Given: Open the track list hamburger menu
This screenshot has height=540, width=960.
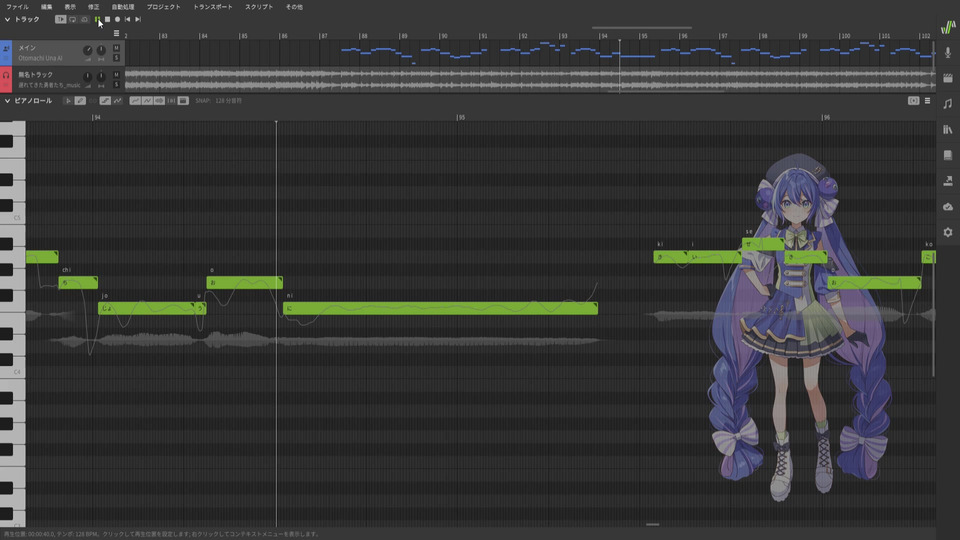Looking at the screenshot, I should point(116,33).
